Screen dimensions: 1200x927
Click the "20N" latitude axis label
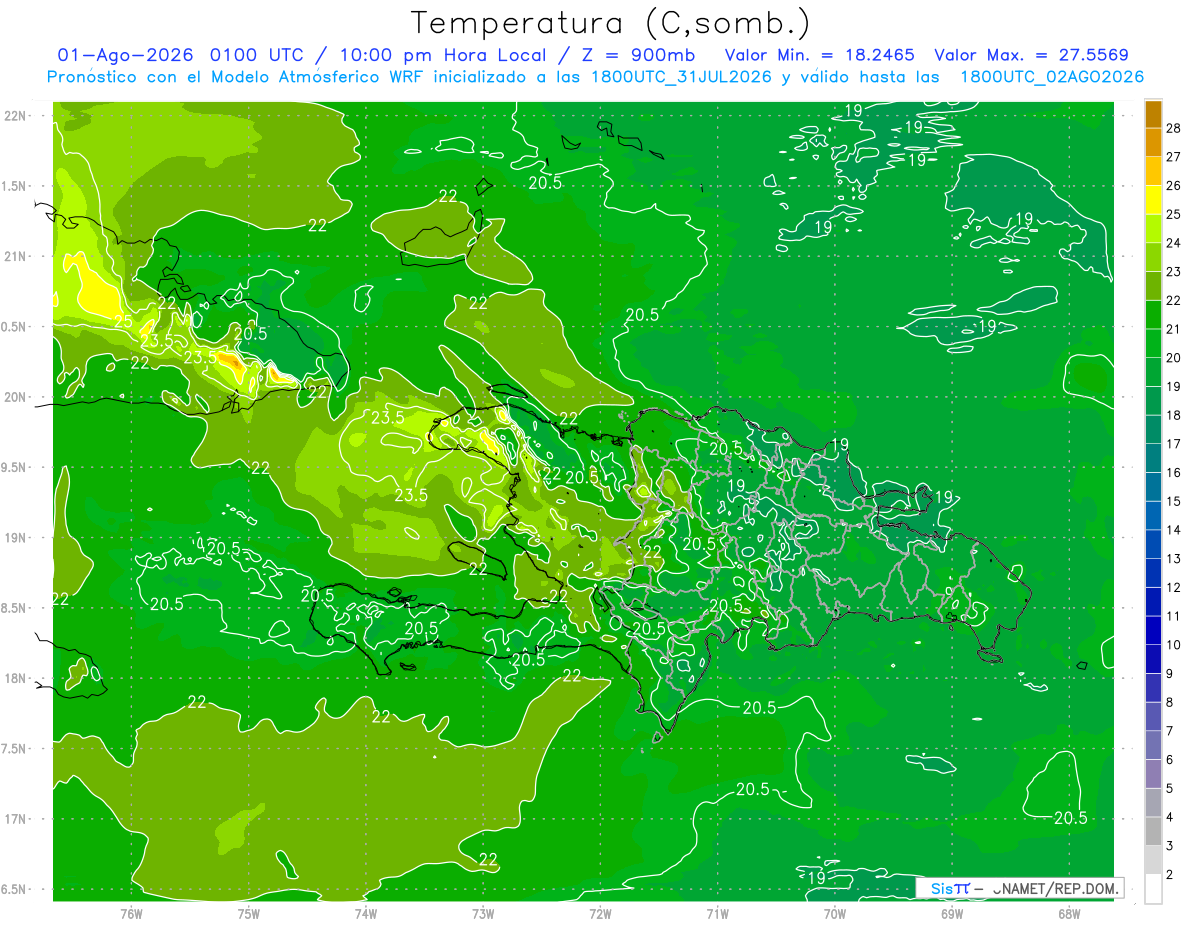point(15,397)
